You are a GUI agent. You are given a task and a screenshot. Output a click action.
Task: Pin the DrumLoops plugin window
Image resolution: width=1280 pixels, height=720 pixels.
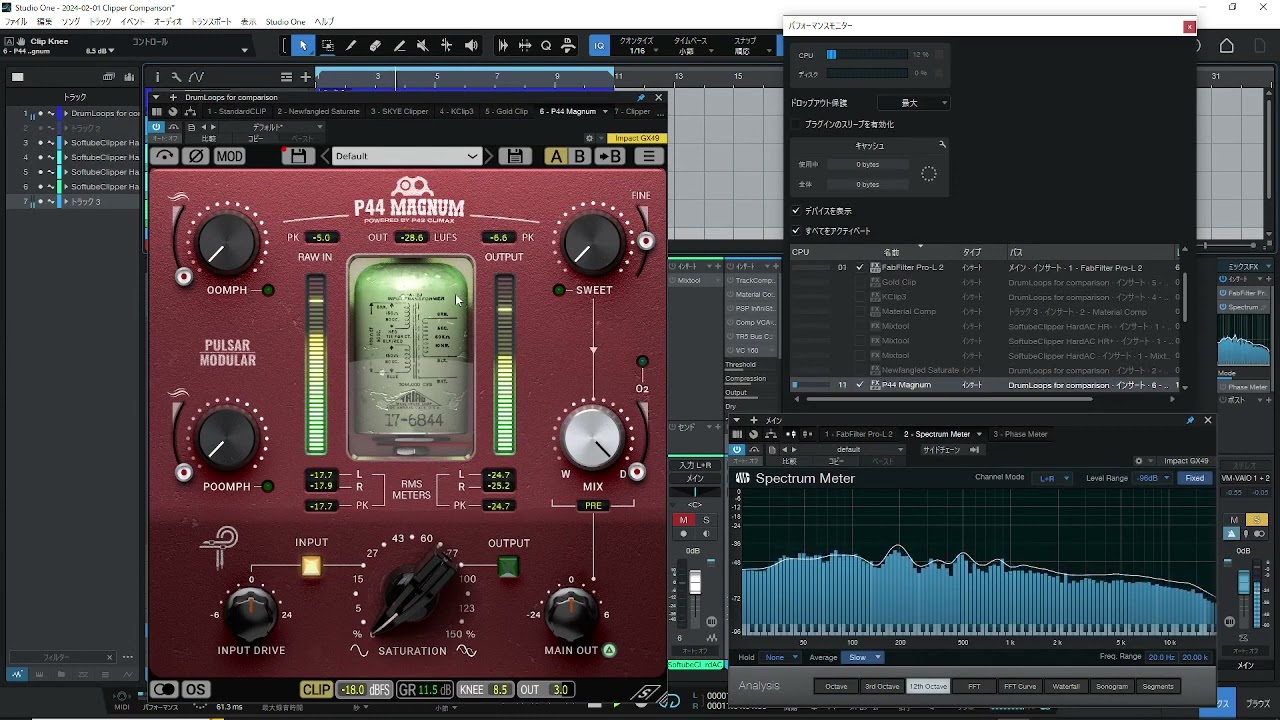(641, 97)
